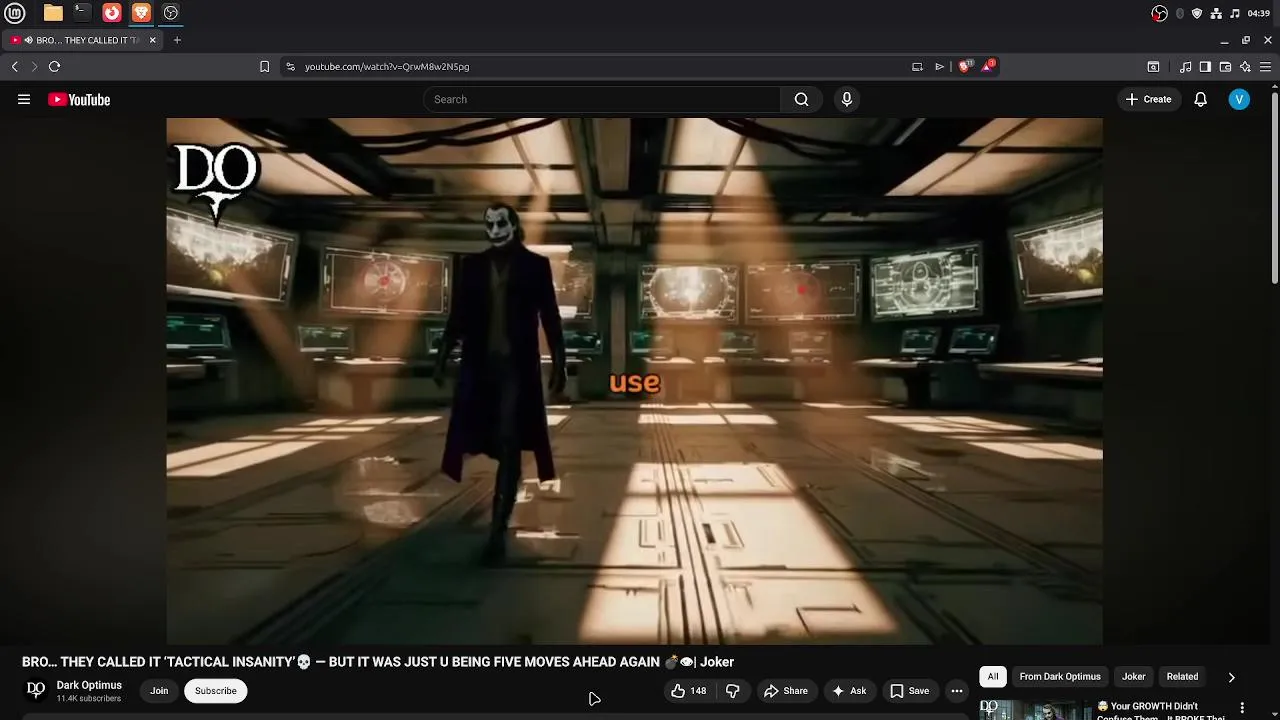Open the Brave hamburger main menu
This screenshot has width=1280, height=720.
(1266, 67)
